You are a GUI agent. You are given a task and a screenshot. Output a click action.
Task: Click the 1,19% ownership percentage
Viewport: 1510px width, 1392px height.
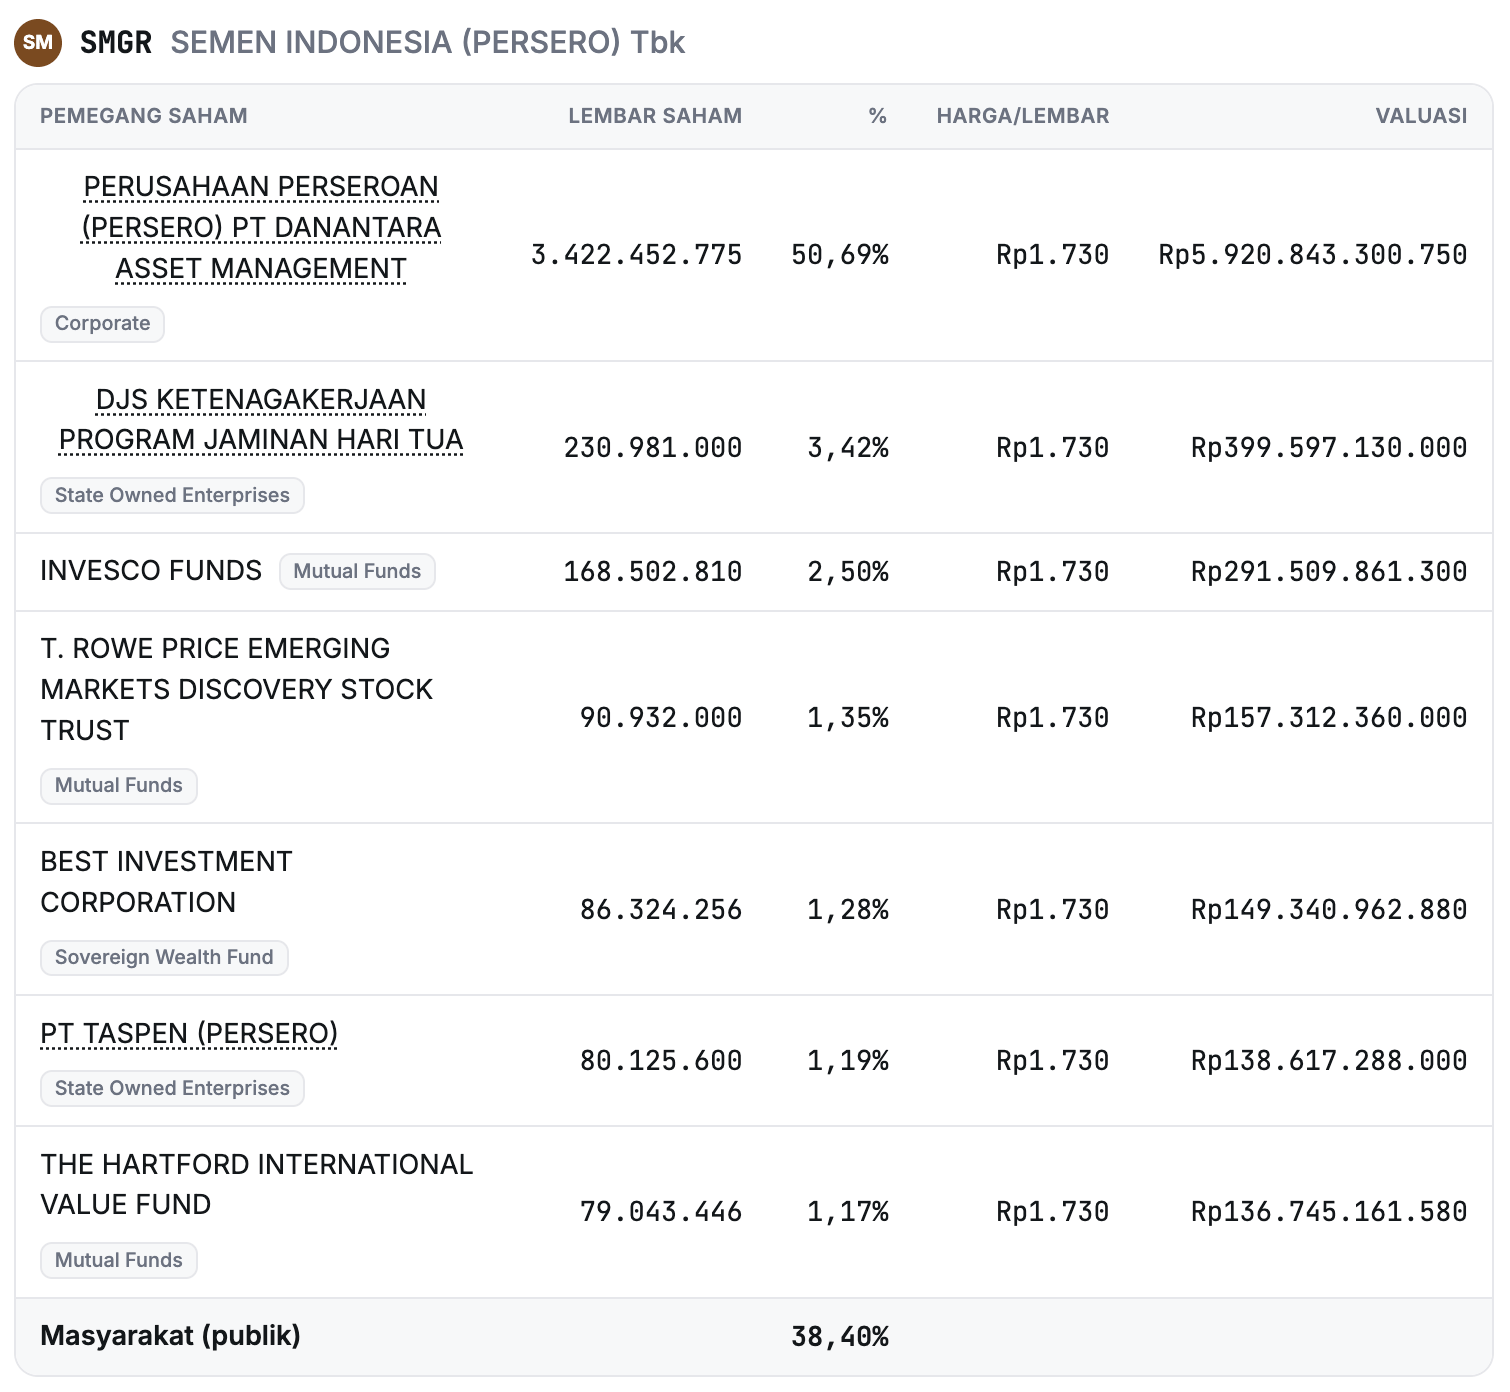(848, 1060)
